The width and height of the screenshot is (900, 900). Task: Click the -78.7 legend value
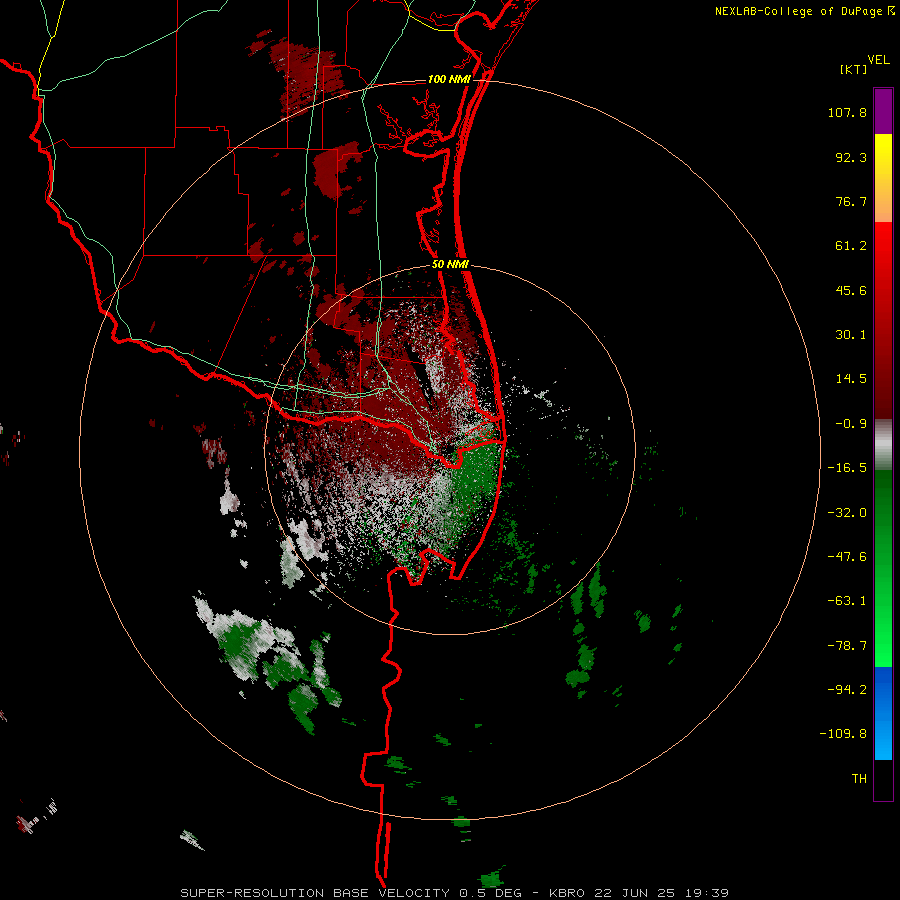[x=847, y=646]
